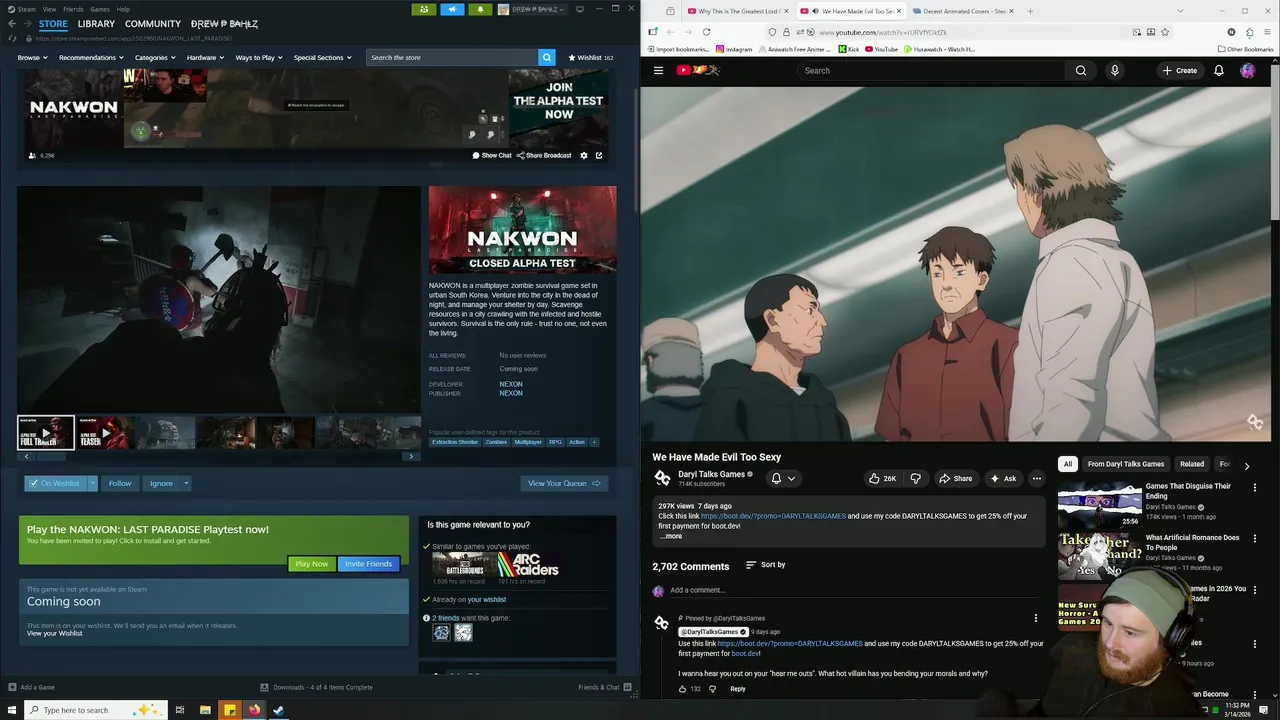Click the store search magnifier button
This screenshot has width=1280, height=720.
546,57
